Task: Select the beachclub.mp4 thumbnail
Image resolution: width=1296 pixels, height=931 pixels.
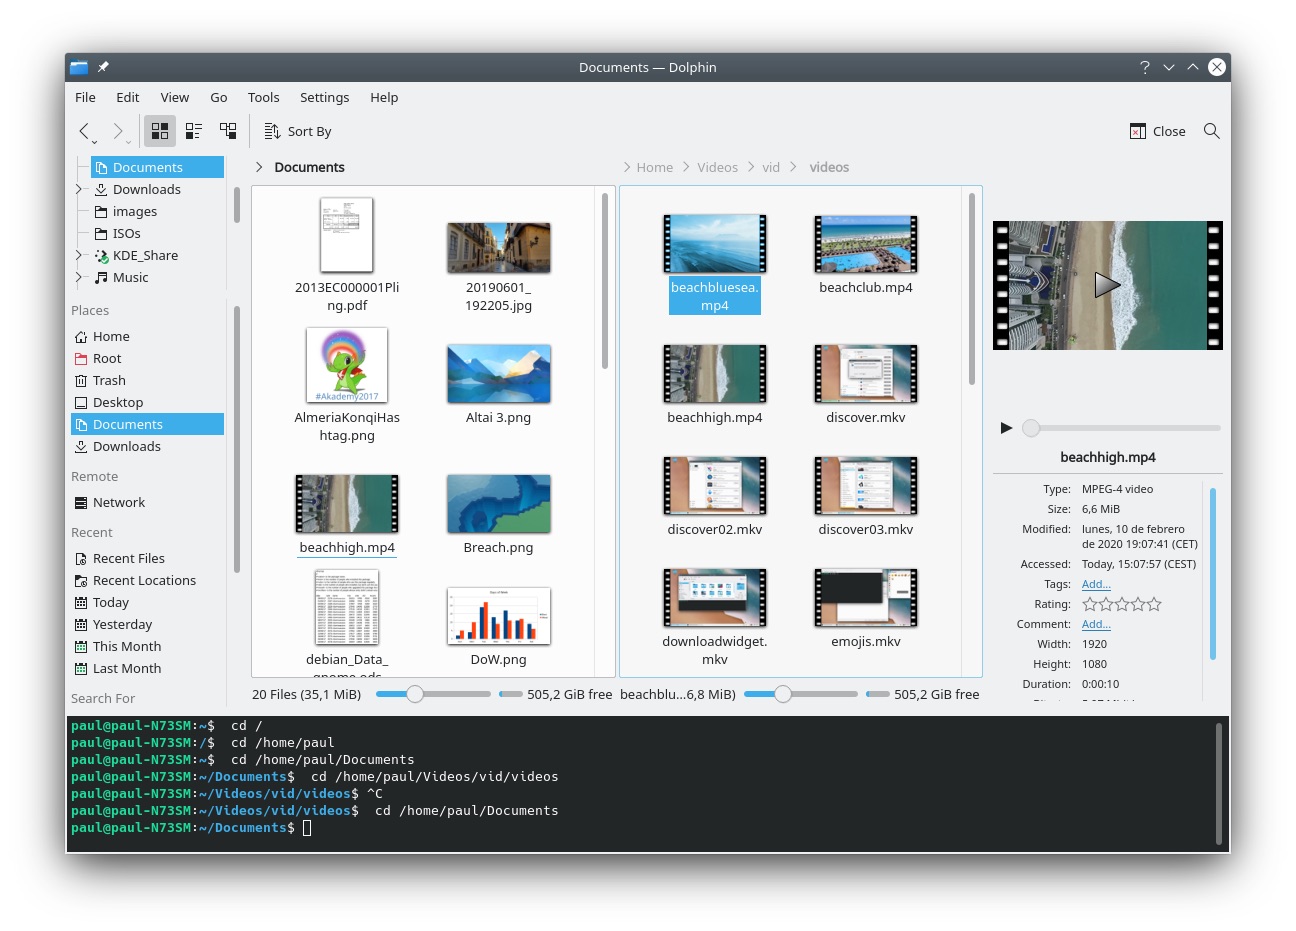Action: click(x=865, y=243)
